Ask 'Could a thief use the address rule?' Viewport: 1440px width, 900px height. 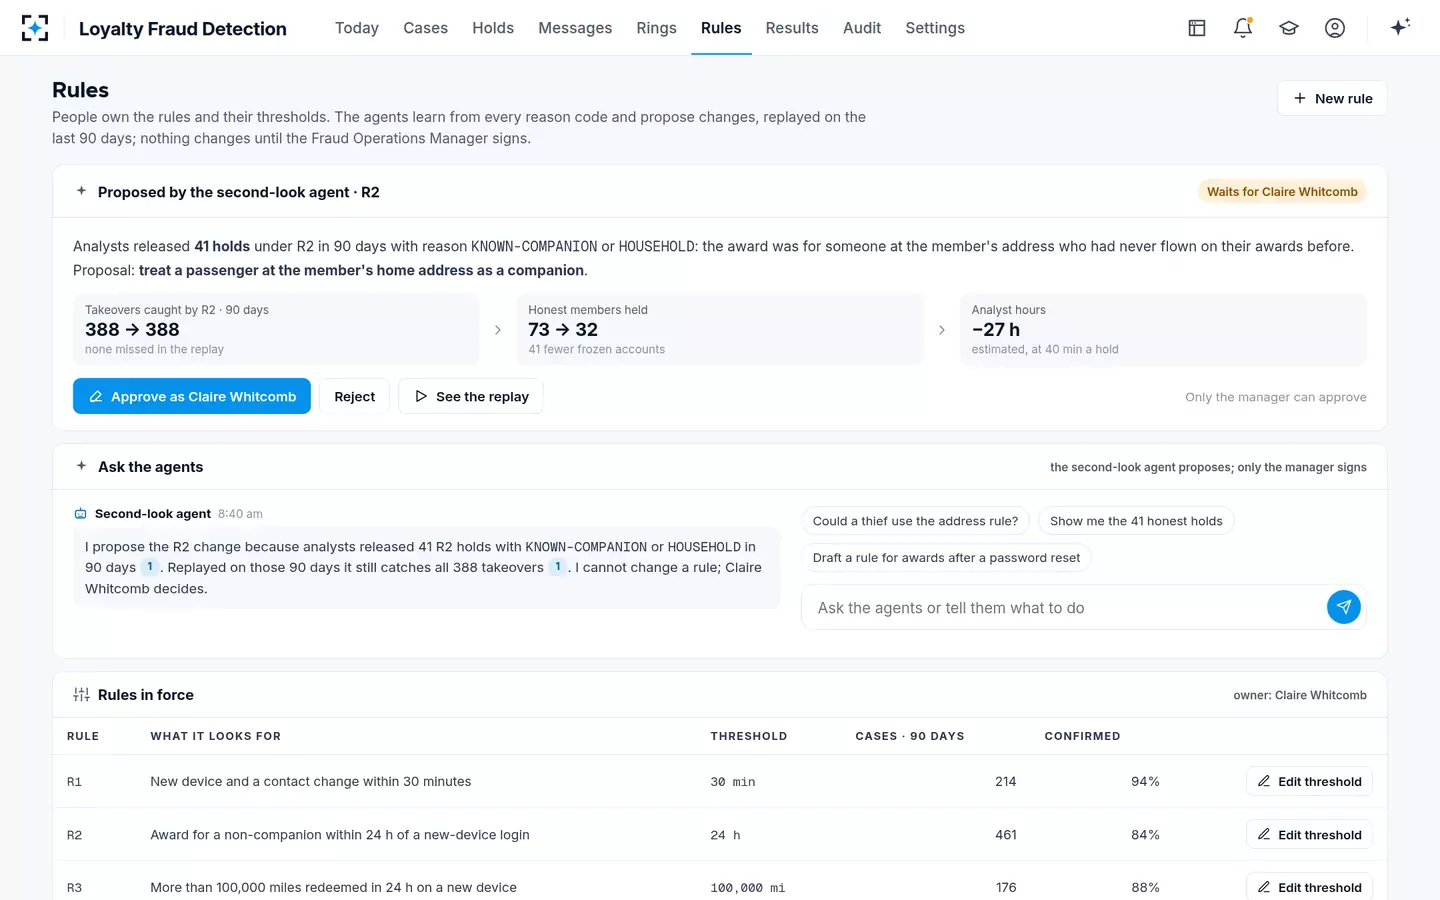pyautogui.click(x=915, y=521)
